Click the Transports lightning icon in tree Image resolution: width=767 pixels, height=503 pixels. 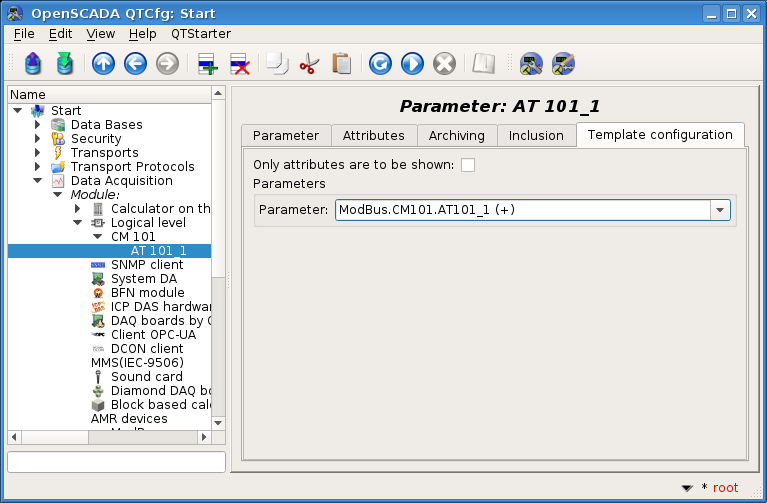pyautogui.click(x=58, y=153)
